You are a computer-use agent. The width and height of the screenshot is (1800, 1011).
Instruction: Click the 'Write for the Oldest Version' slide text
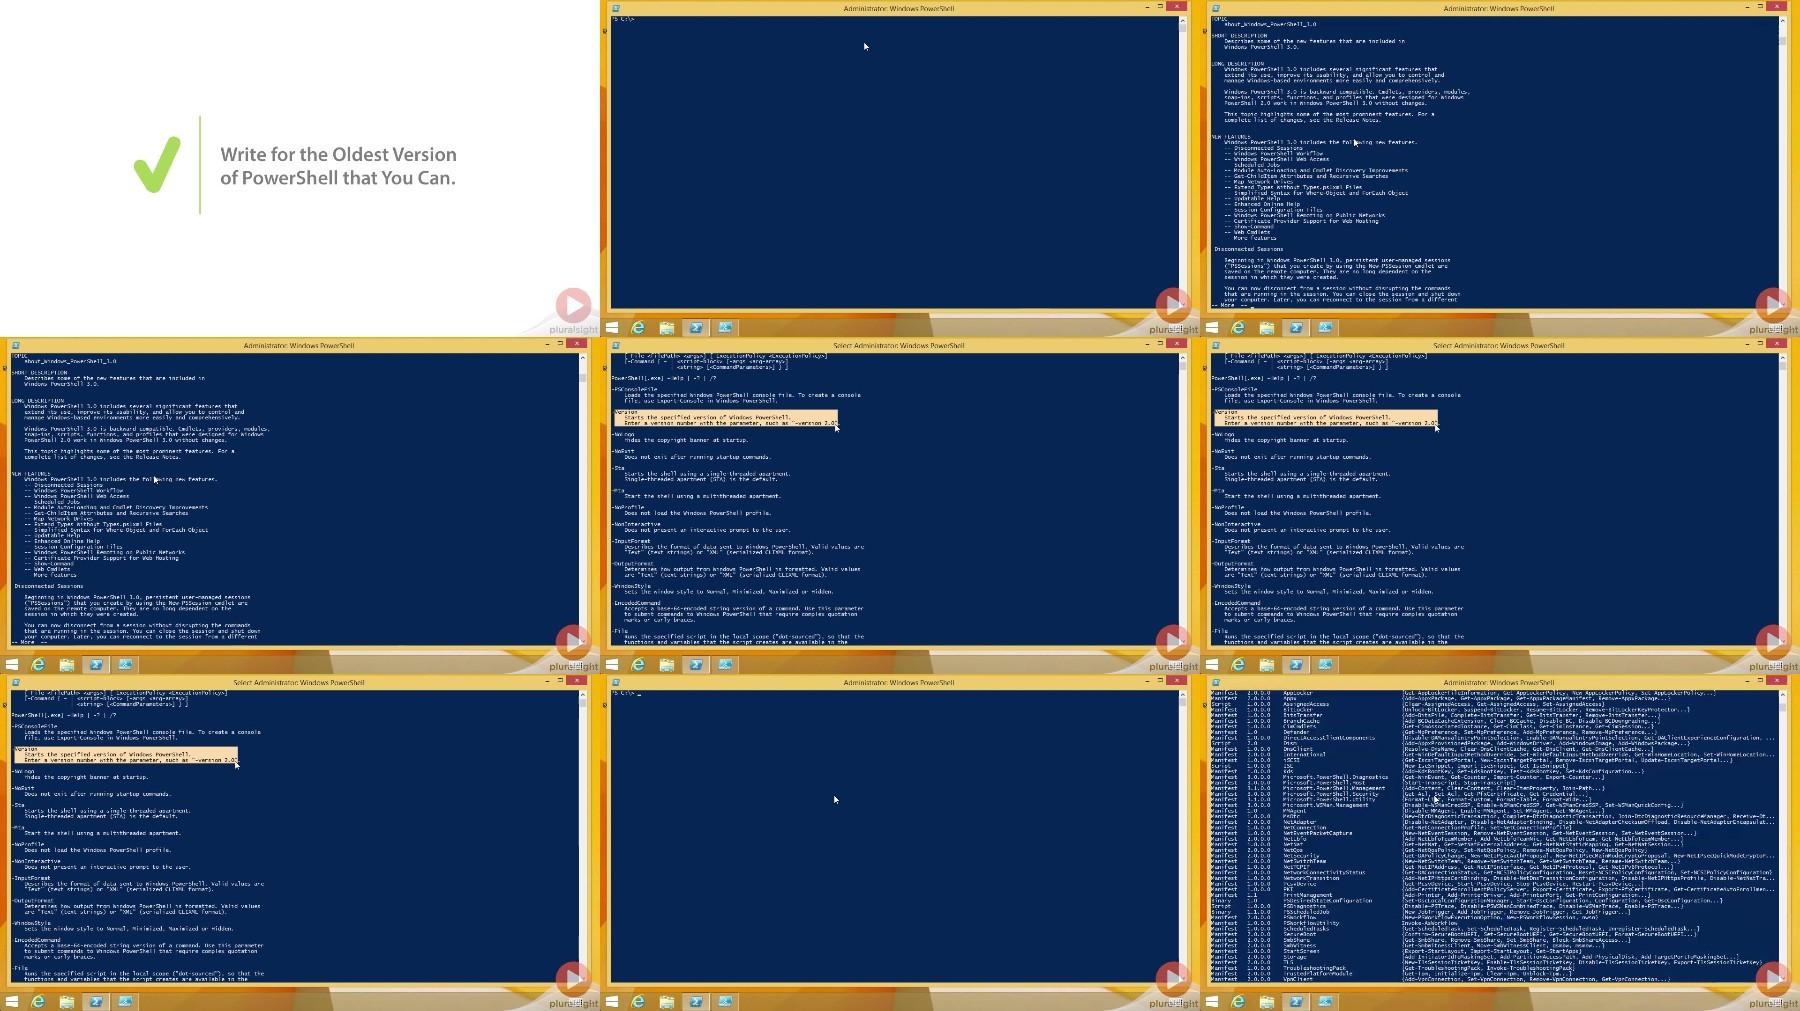(338, 166)
